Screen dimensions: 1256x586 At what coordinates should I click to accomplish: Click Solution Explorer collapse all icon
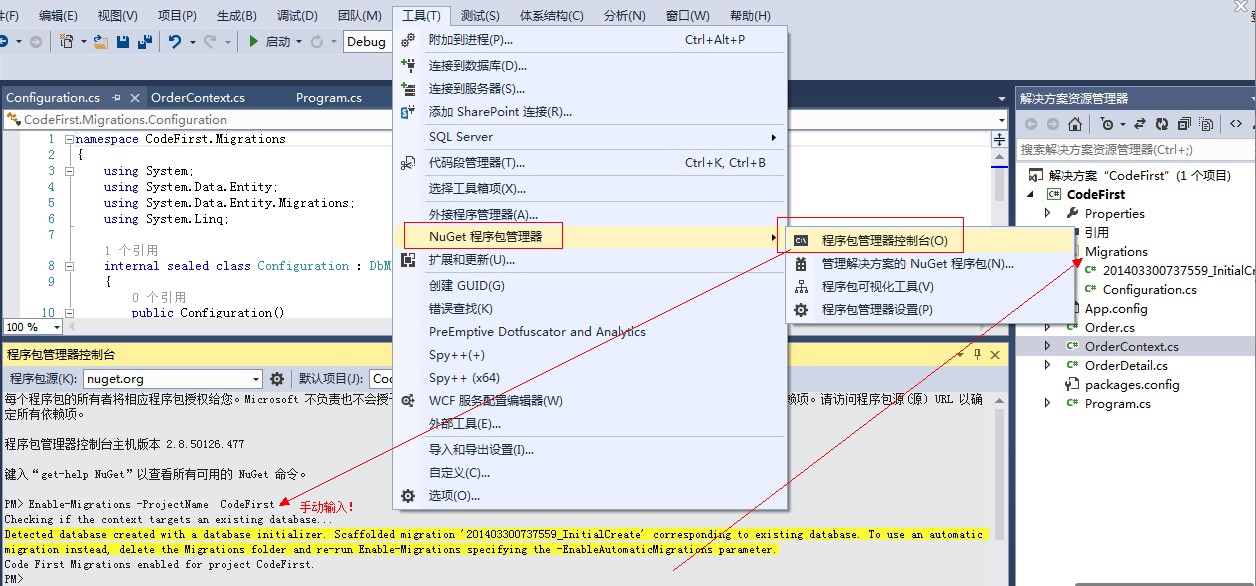(x=1184, y=124)
